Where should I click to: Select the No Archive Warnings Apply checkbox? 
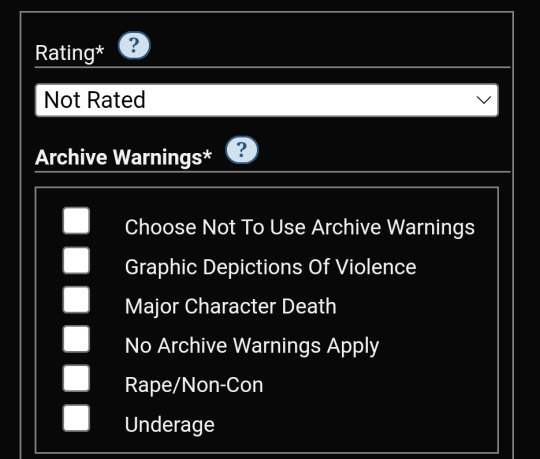click(x=76, y=339)
